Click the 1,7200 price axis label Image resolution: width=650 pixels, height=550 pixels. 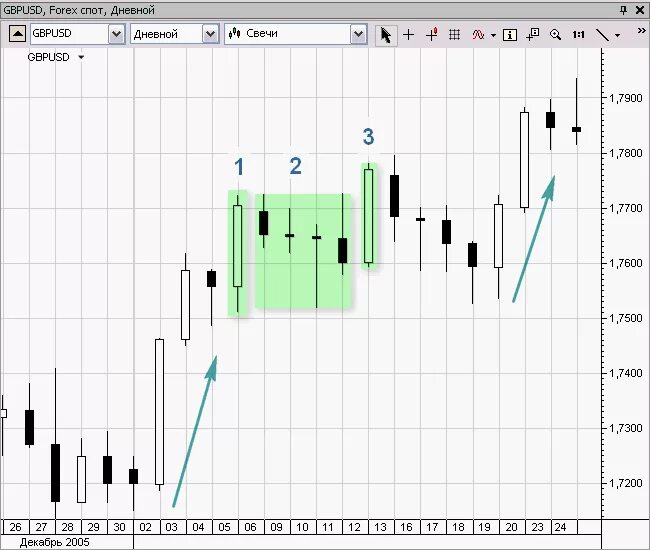coord(626,483)
